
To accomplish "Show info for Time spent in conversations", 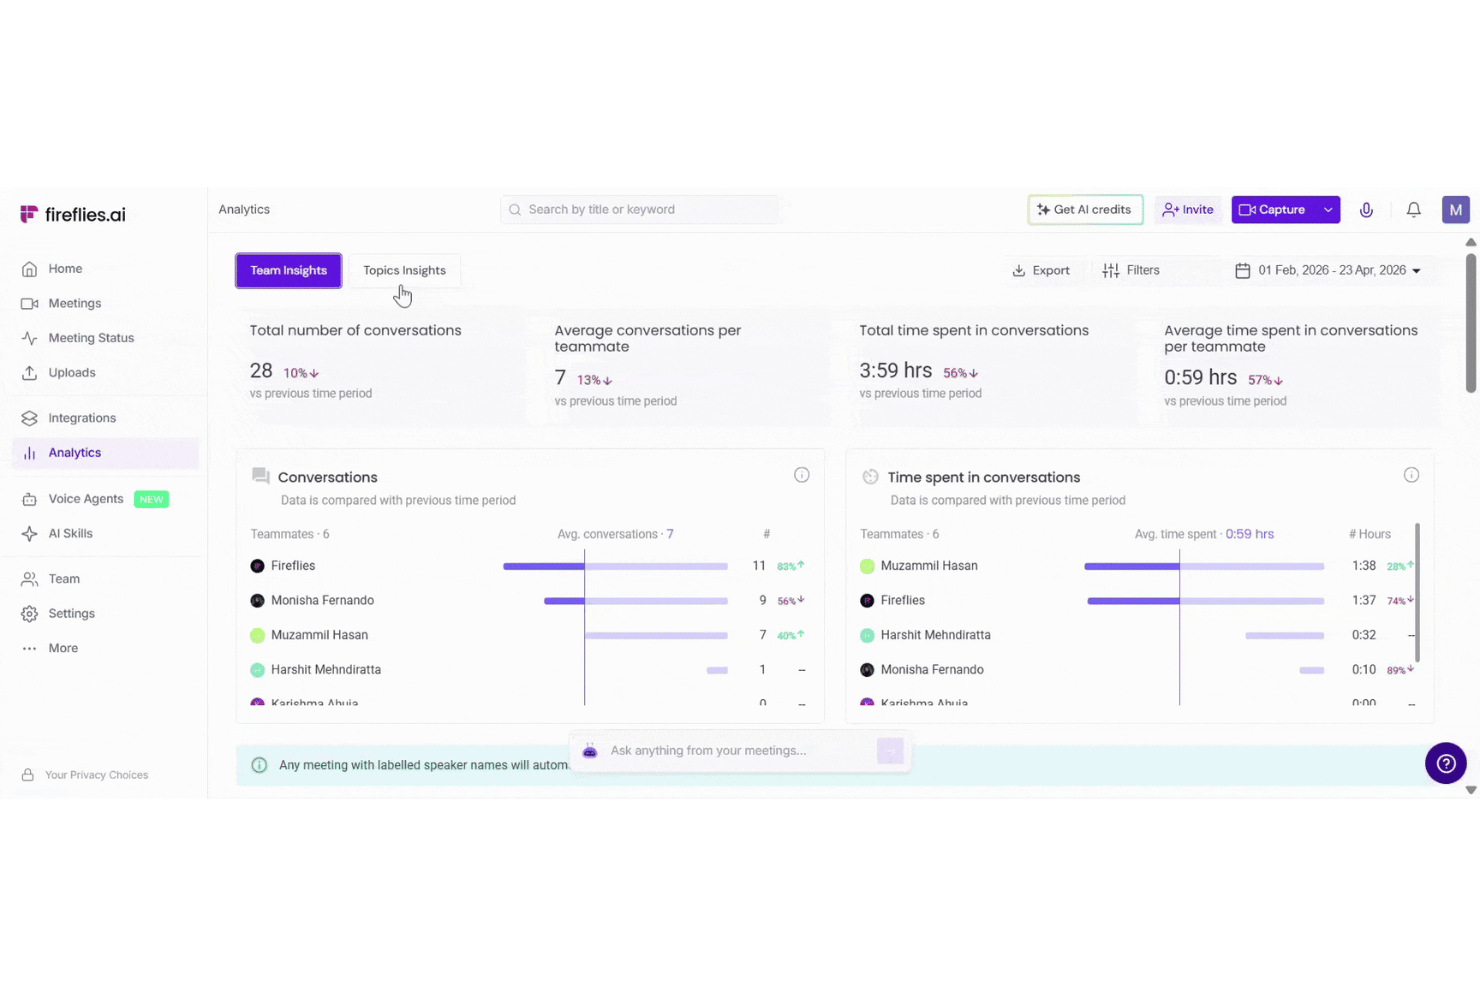I will tap(1411, 475).
